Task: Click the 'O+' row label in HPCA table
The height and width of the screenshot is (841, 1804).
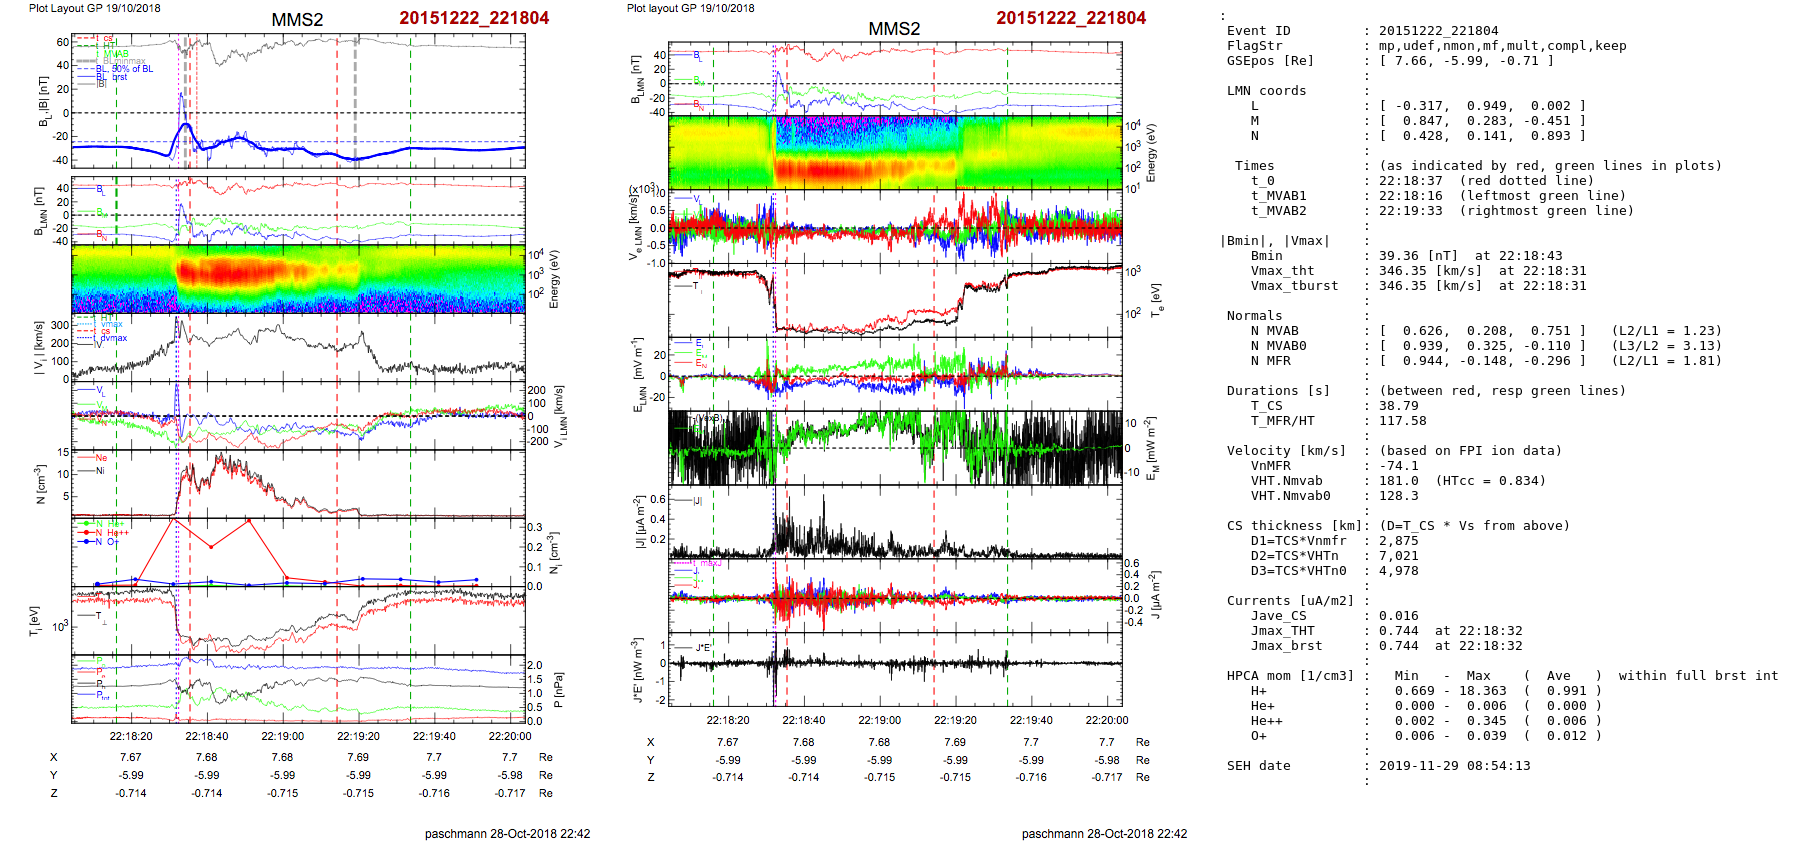Action: [1259, 736]
